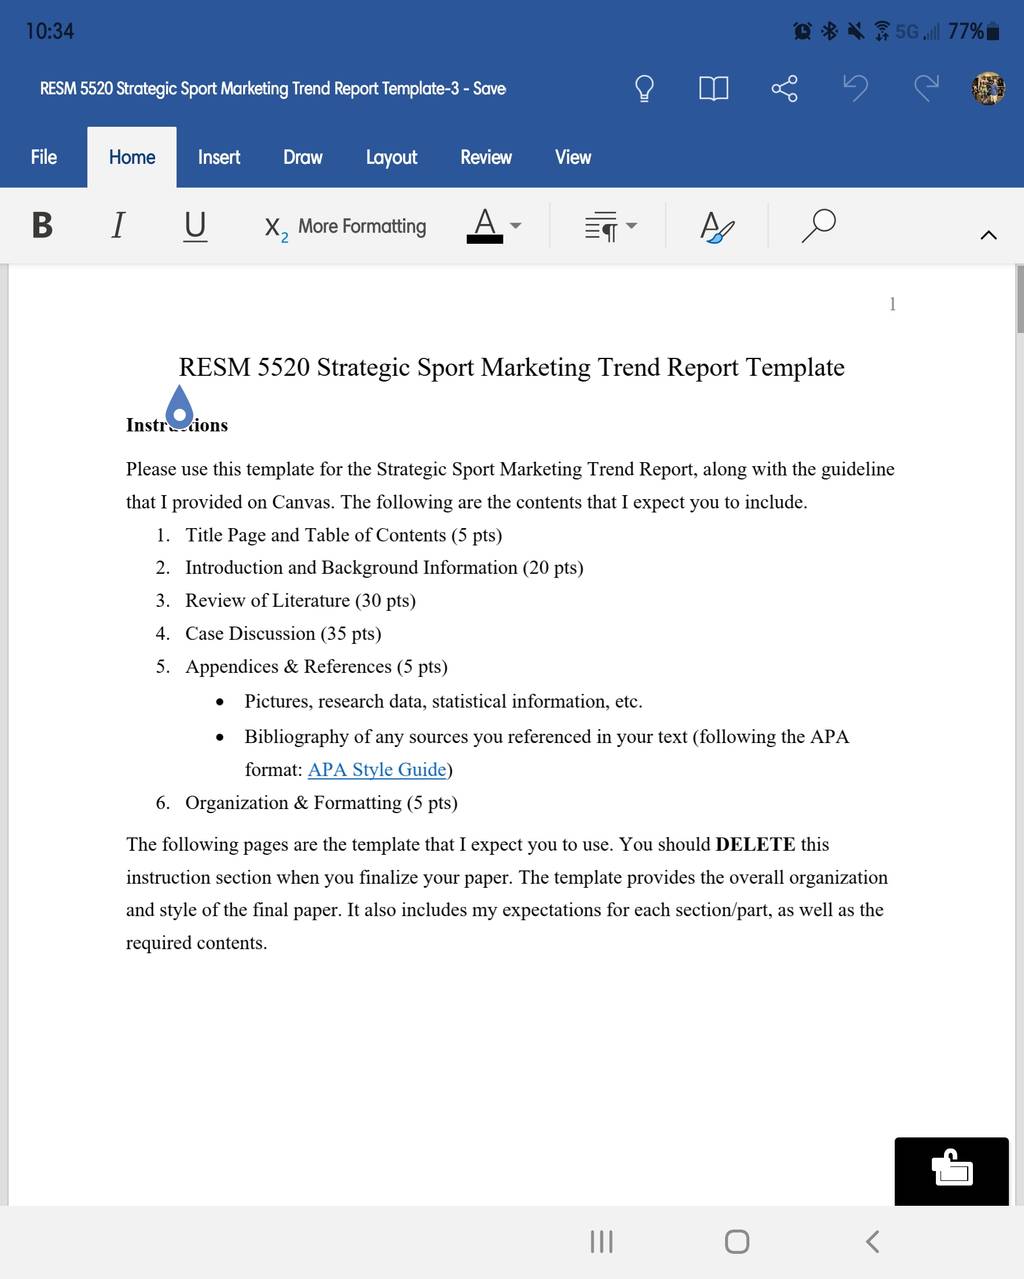
Task: Expand the paragraph formatting dropdown arrow
Action: point(631,226)
